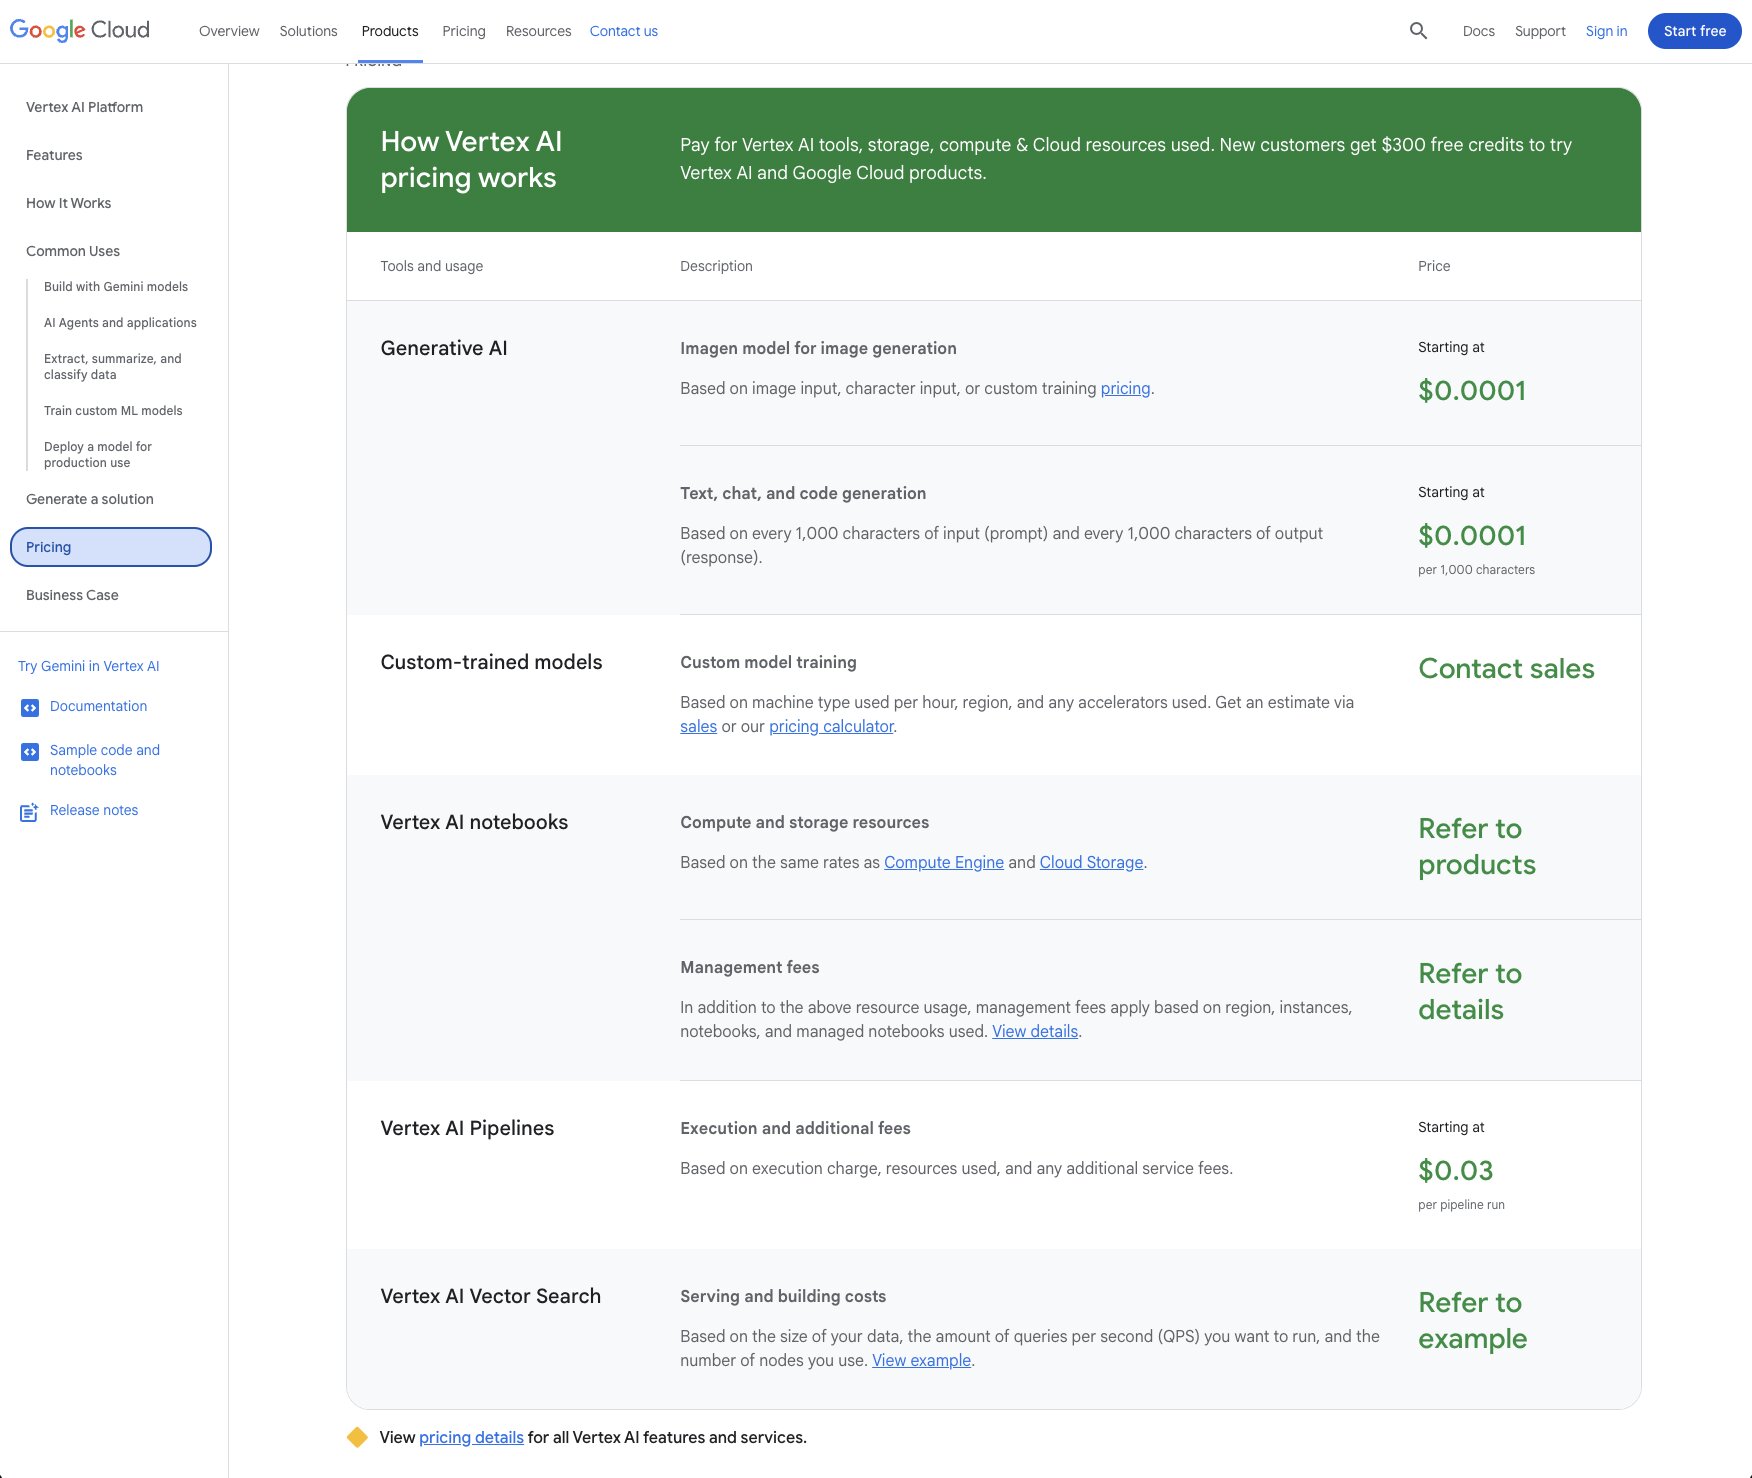Click 'Execution and additional fees' text
The image size is (1752, 1478).
click(x=795, y=1128)
